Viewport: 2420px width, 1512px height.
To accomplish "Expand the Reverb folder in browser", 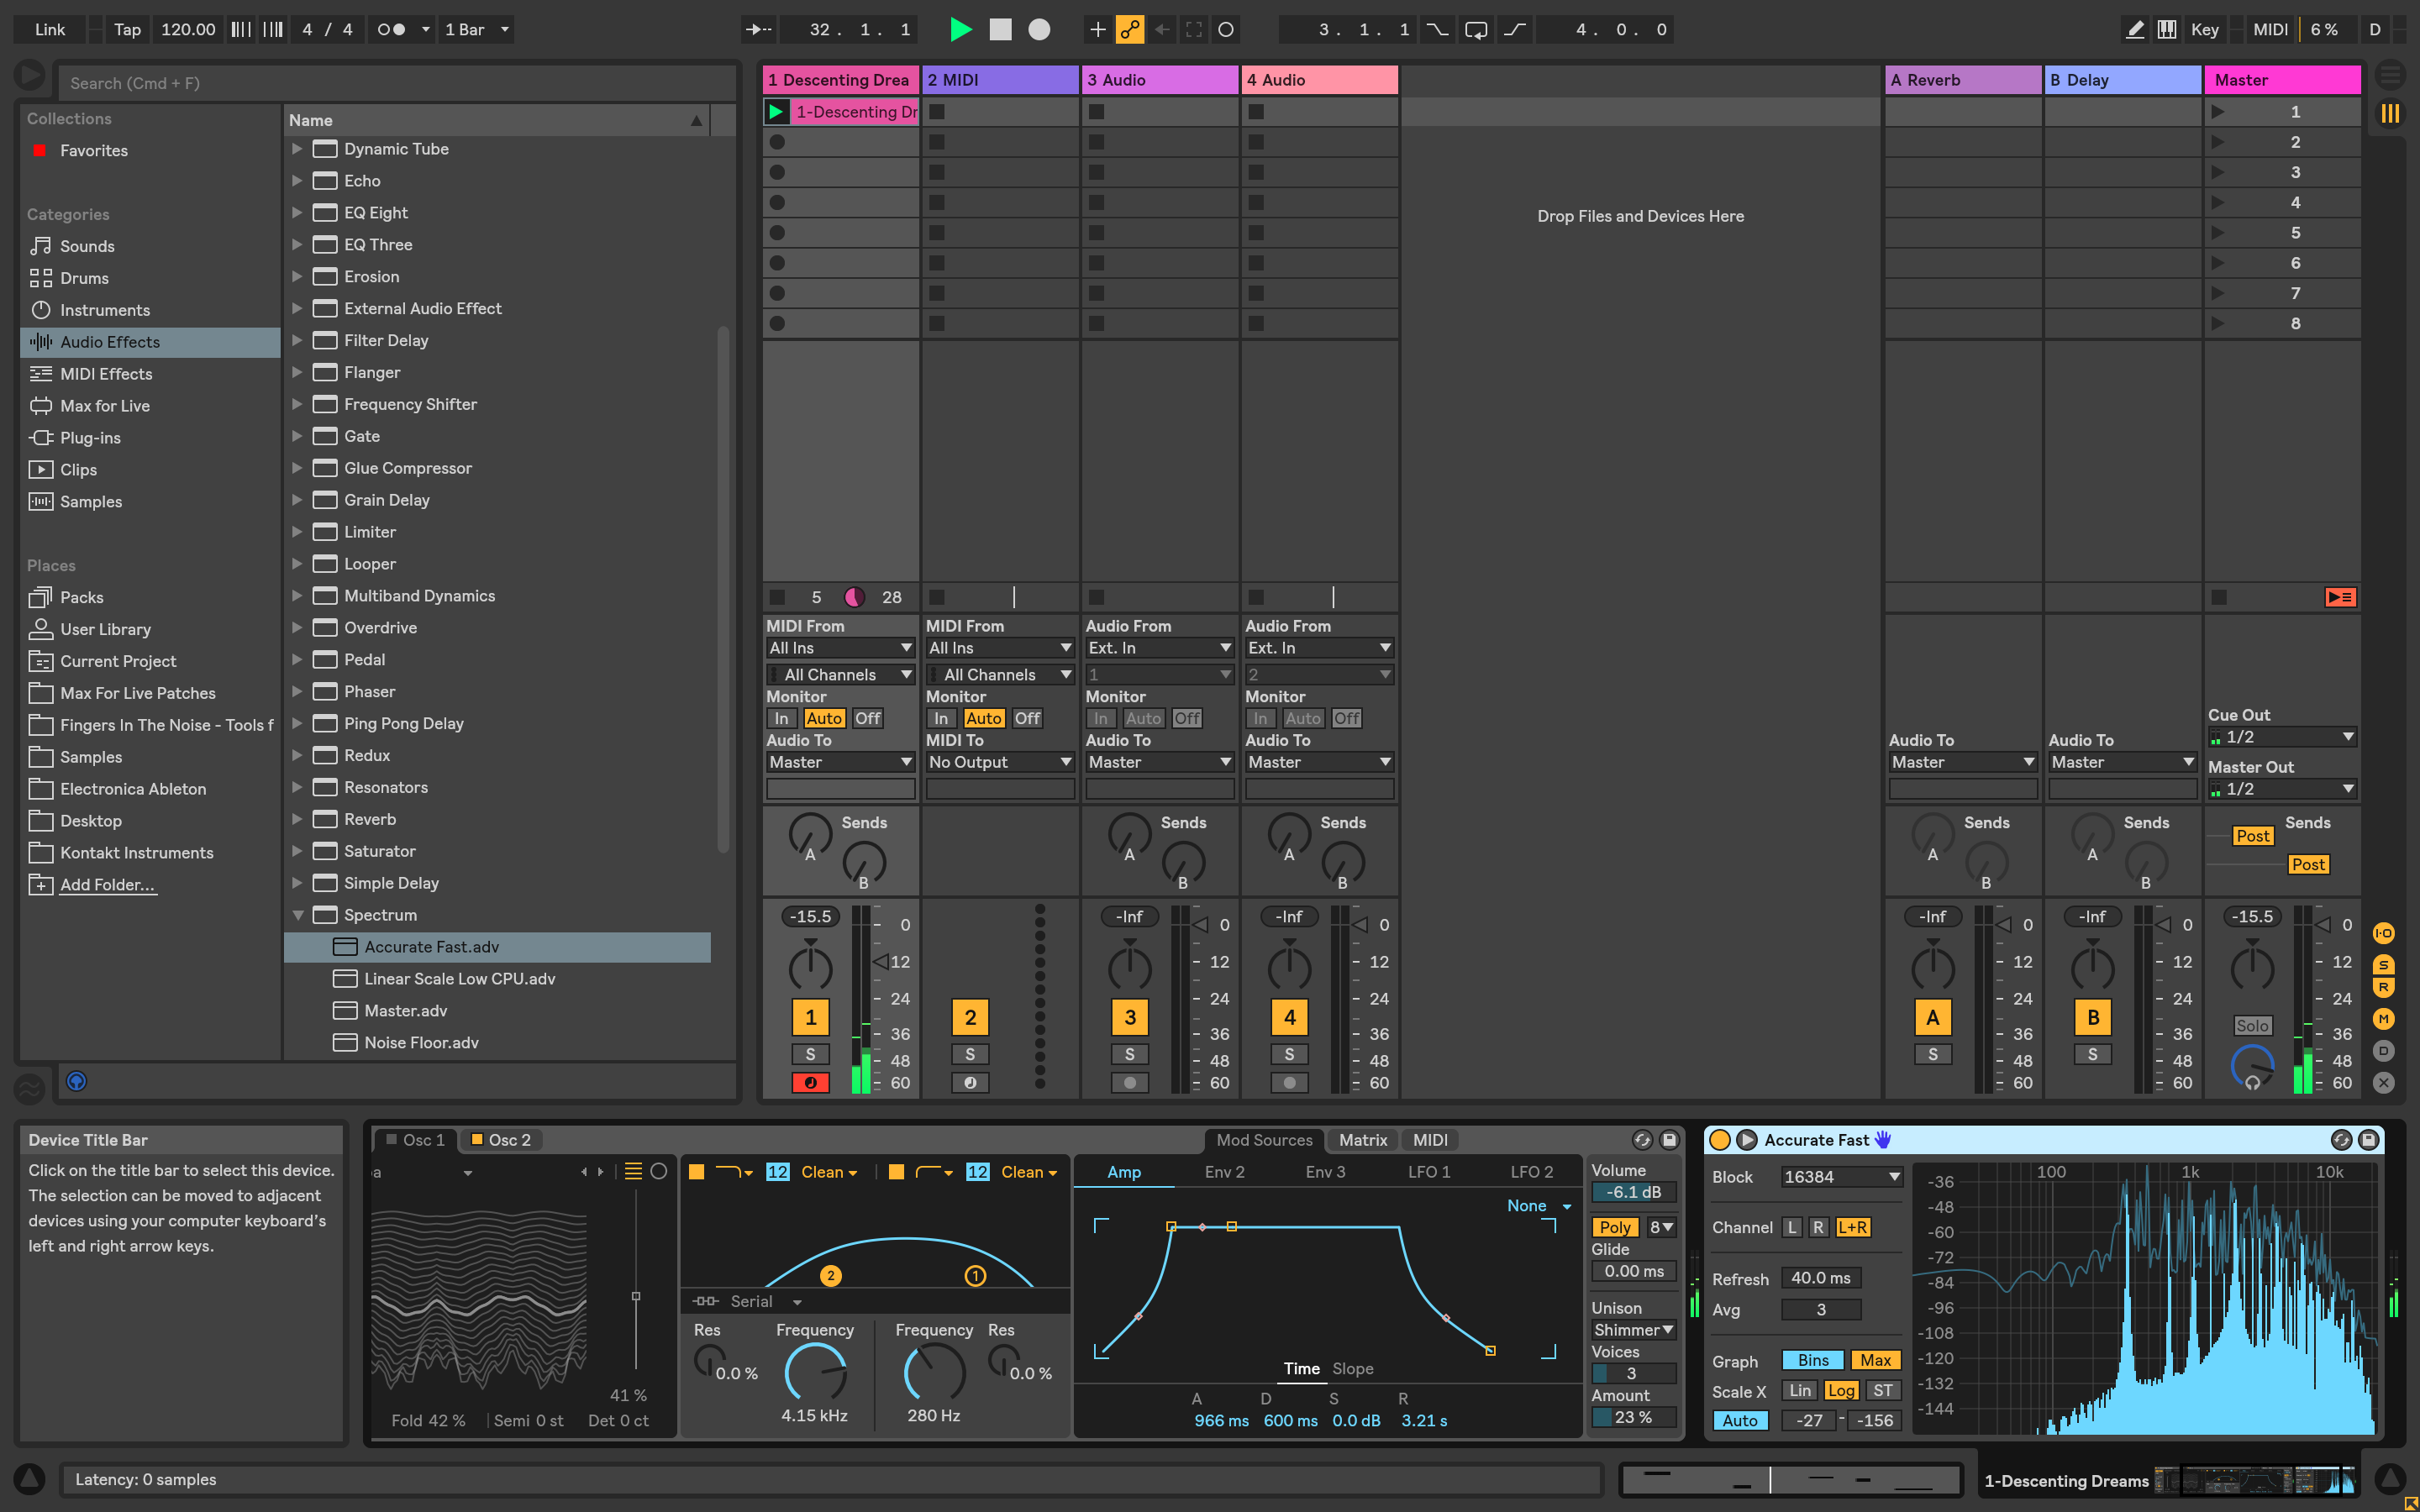I will [x=297, y=819].
